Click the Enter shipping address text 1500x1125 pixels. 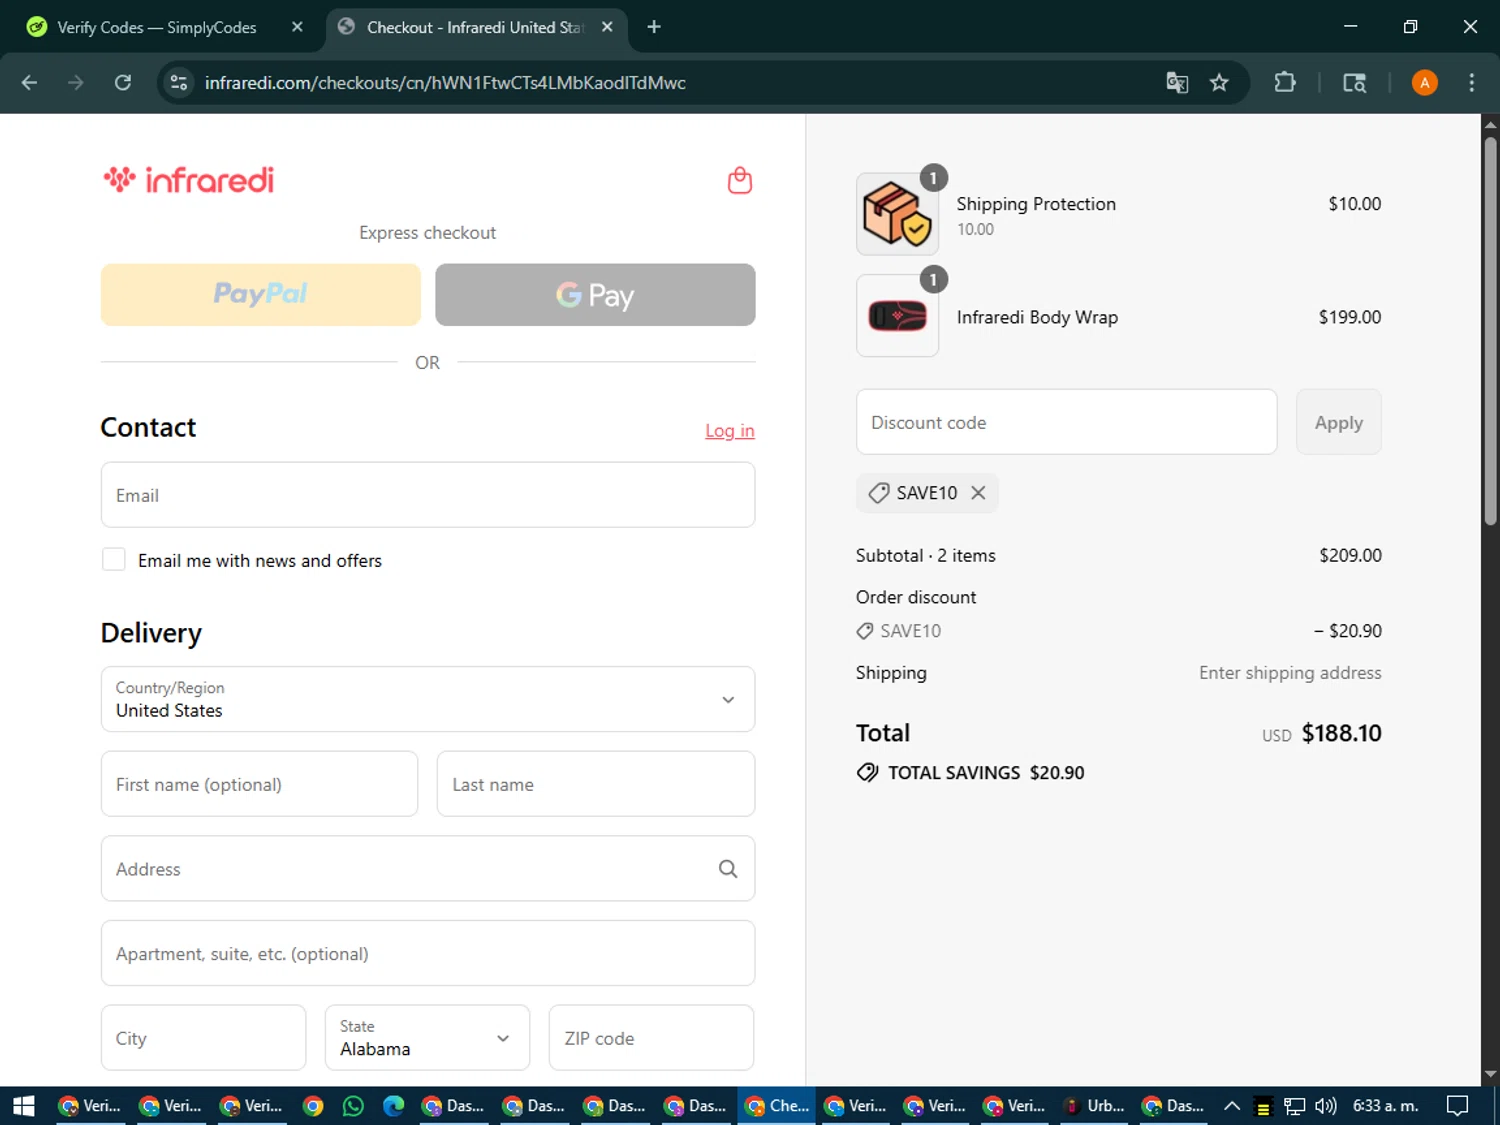click(x=1290, y=673)
